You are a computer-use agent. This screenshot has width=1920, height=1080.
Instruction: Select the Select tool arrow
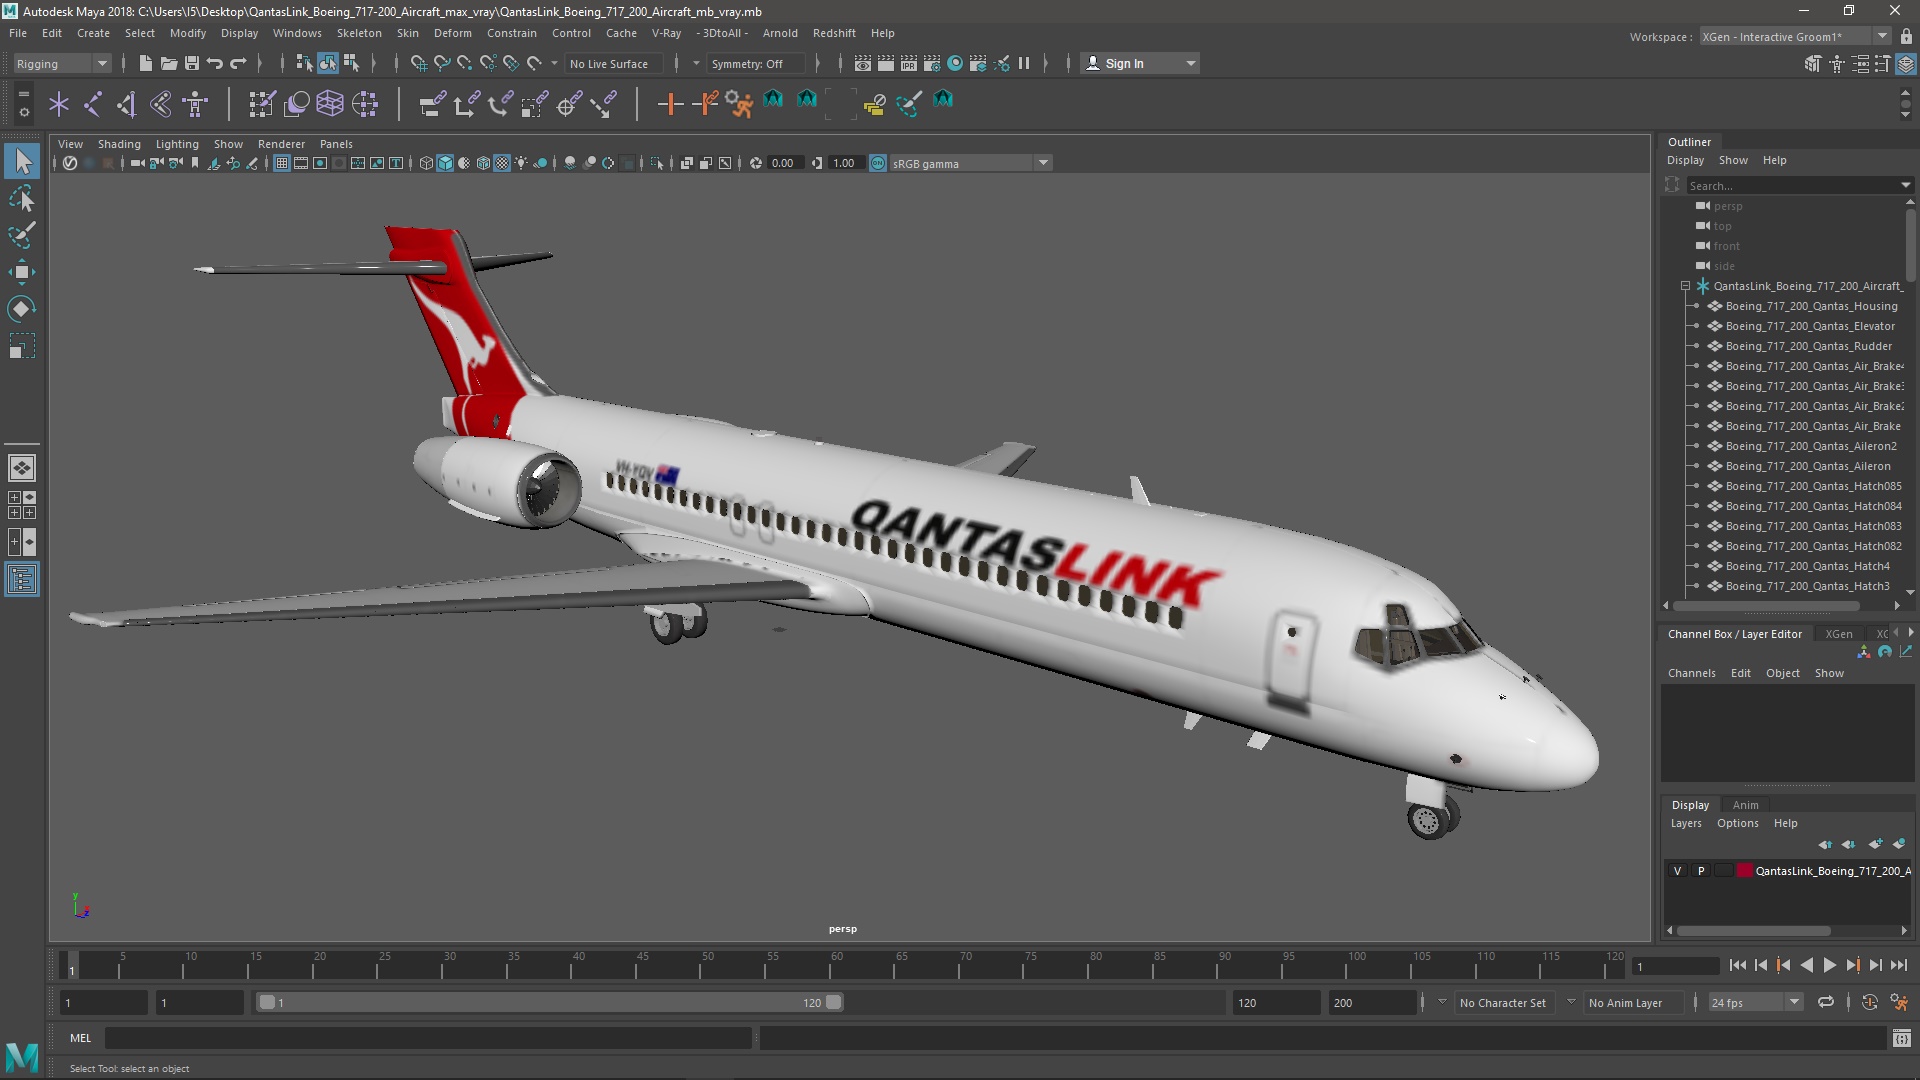(22, 161)
